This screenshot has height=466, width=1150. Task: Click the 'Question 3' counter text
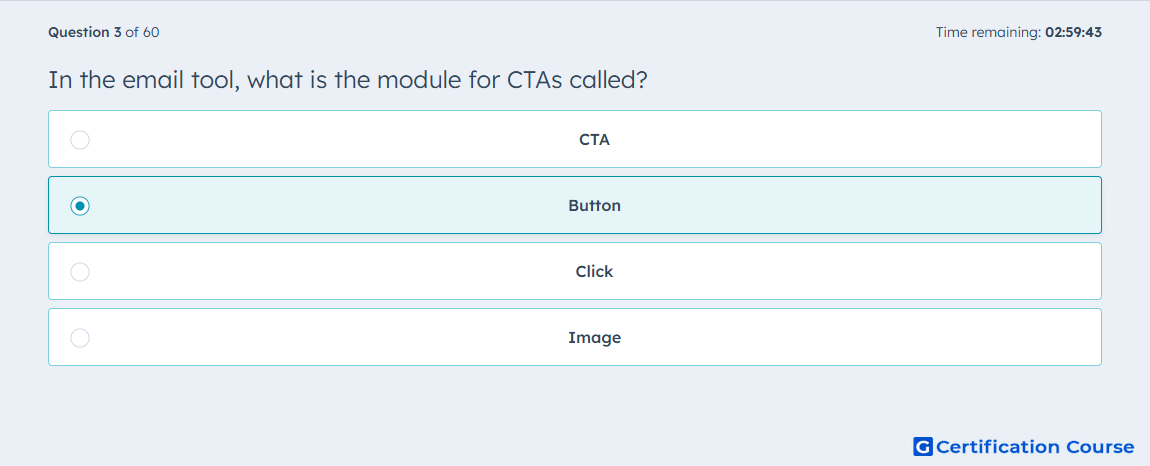pyautogui.click(x=85, y=32)
